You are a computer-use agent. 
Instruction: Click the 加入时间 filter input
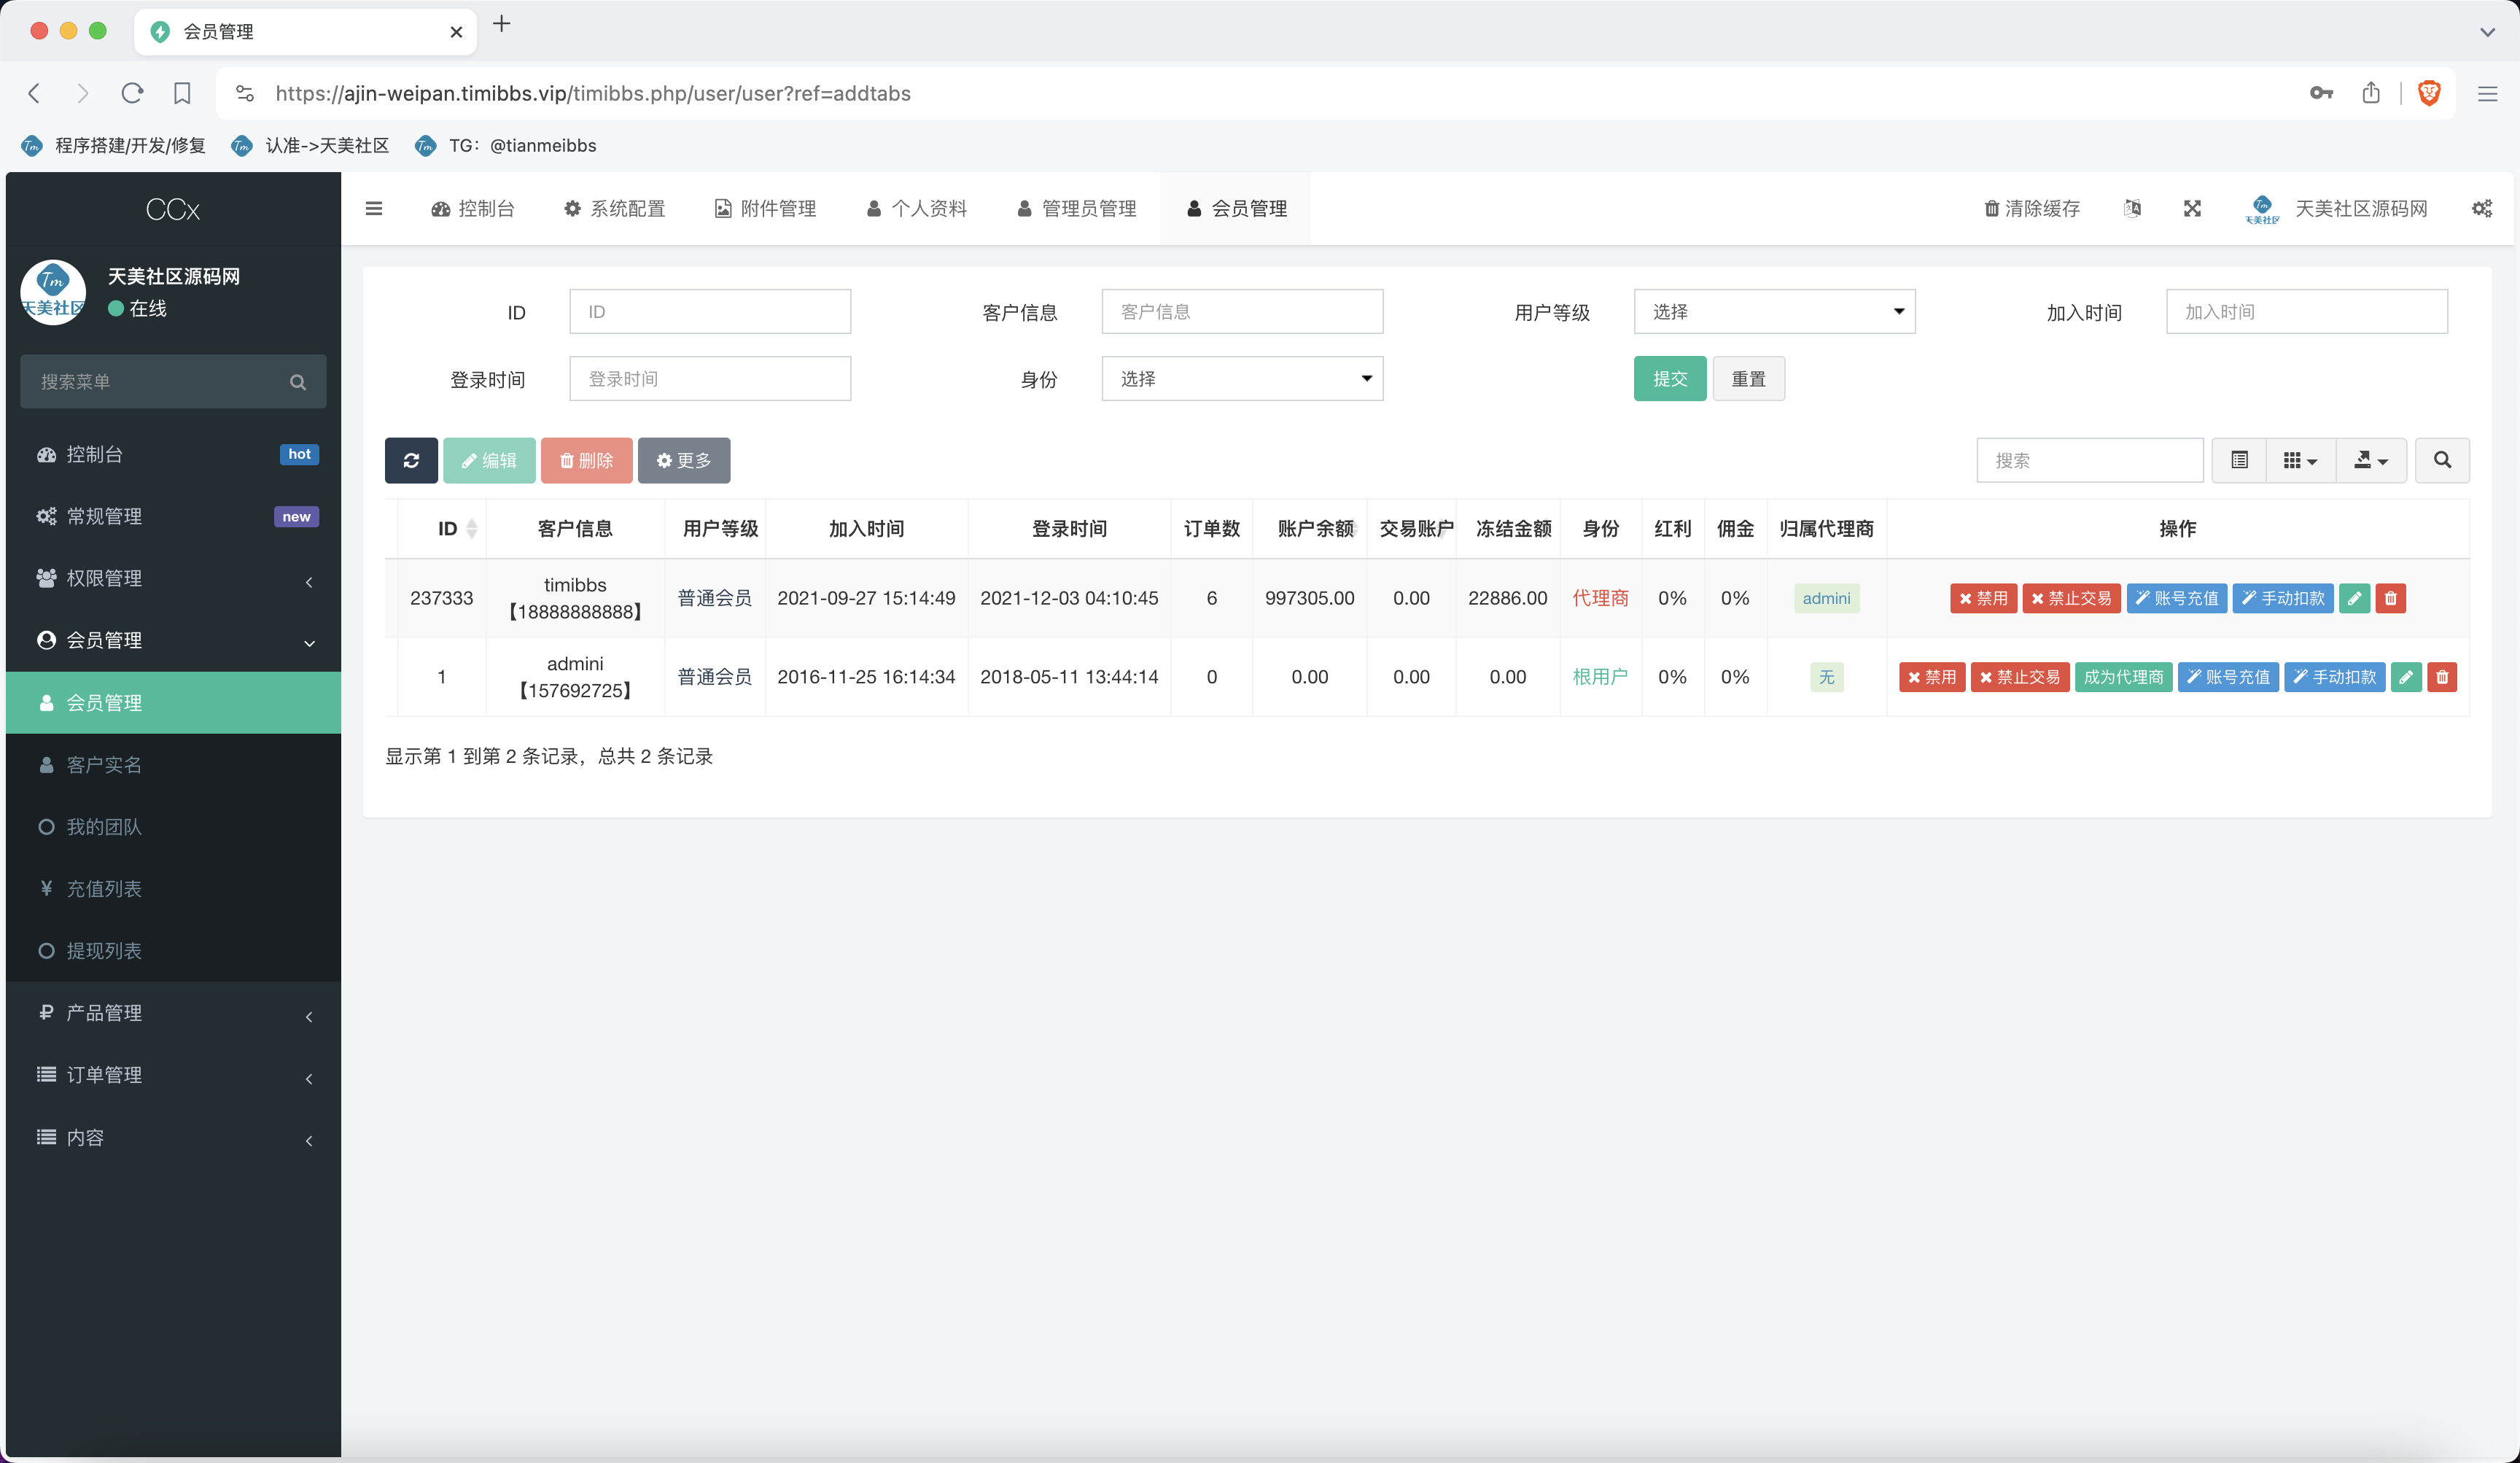coord(2306,312)
